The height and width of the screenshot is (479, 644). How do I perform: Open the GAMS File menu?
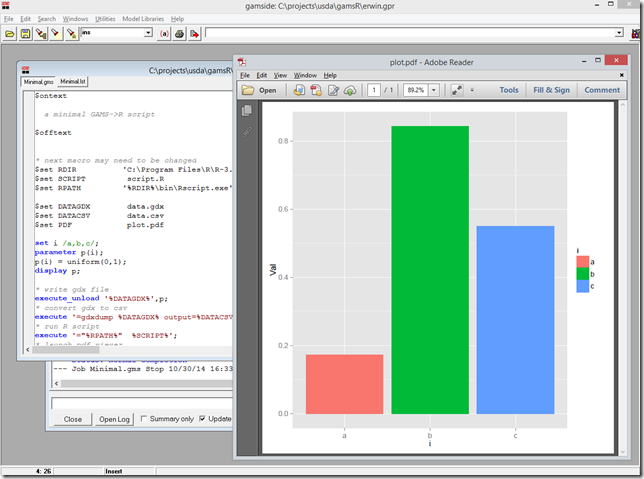(x=9, y=19)
